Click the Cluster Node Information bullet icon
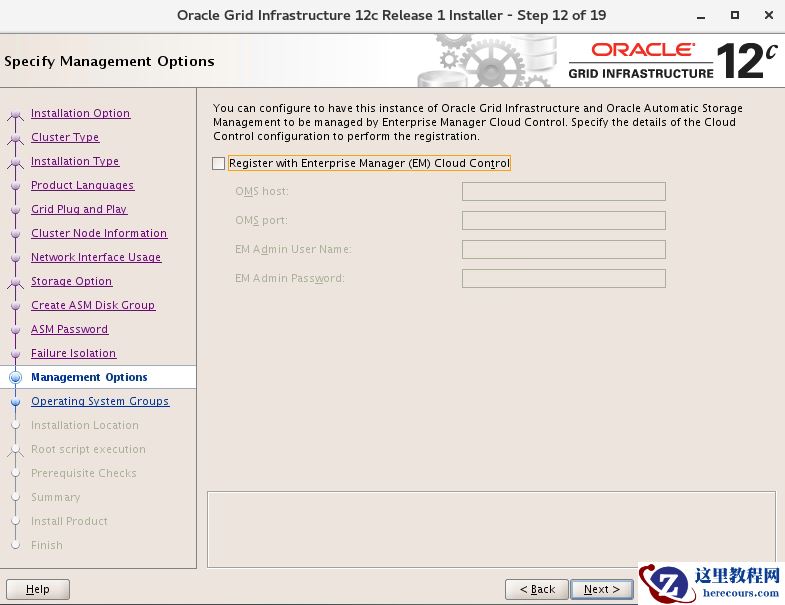Screen dimensions: 785x605 [x=16, y=234]
